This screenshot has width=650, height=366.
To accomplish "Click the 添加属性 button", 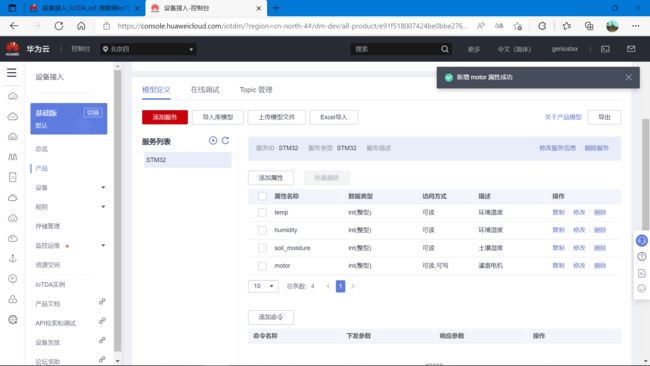I will point(271,178).
